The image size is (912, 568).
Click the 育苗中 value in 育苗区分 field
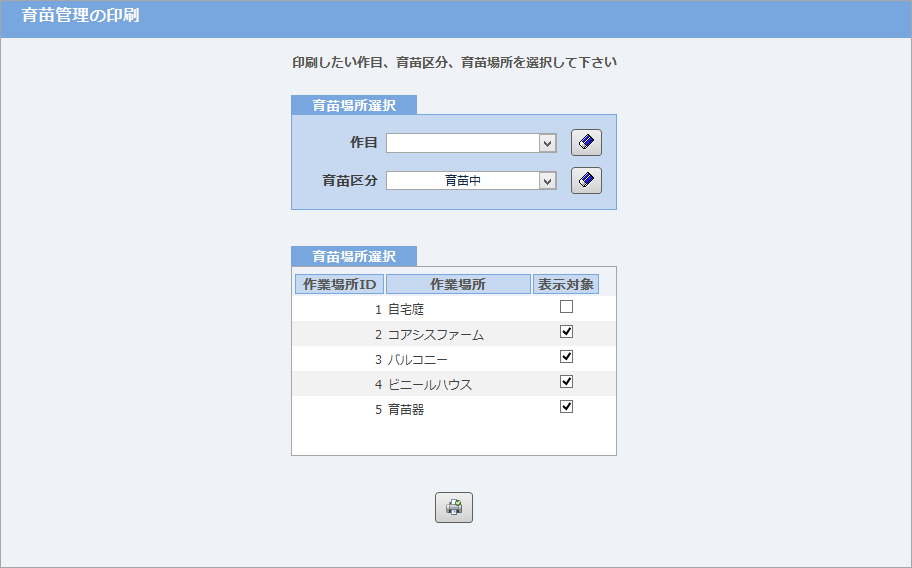coord(463,181)
